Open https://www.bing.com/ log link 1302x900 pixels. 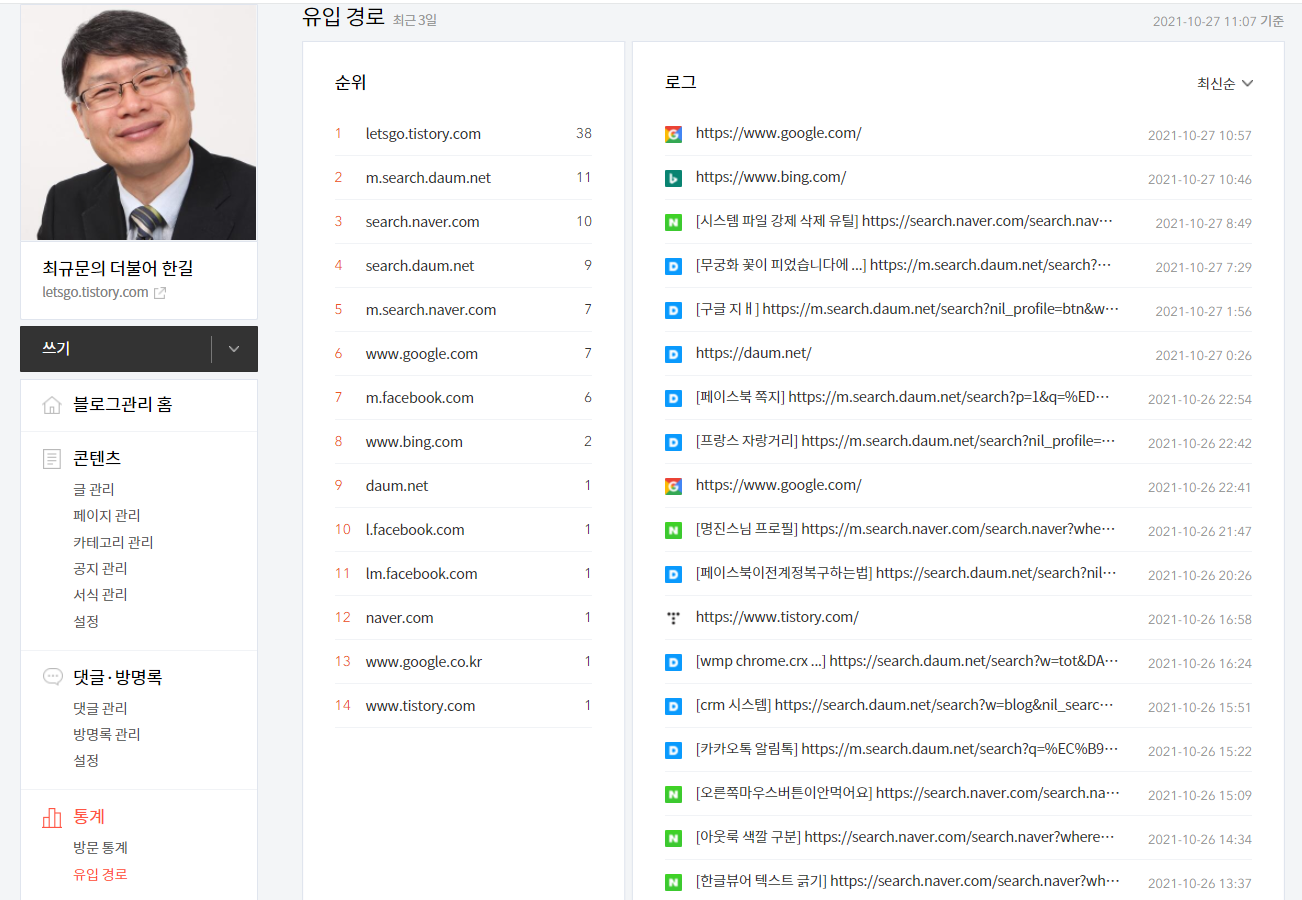click(771, 177)
